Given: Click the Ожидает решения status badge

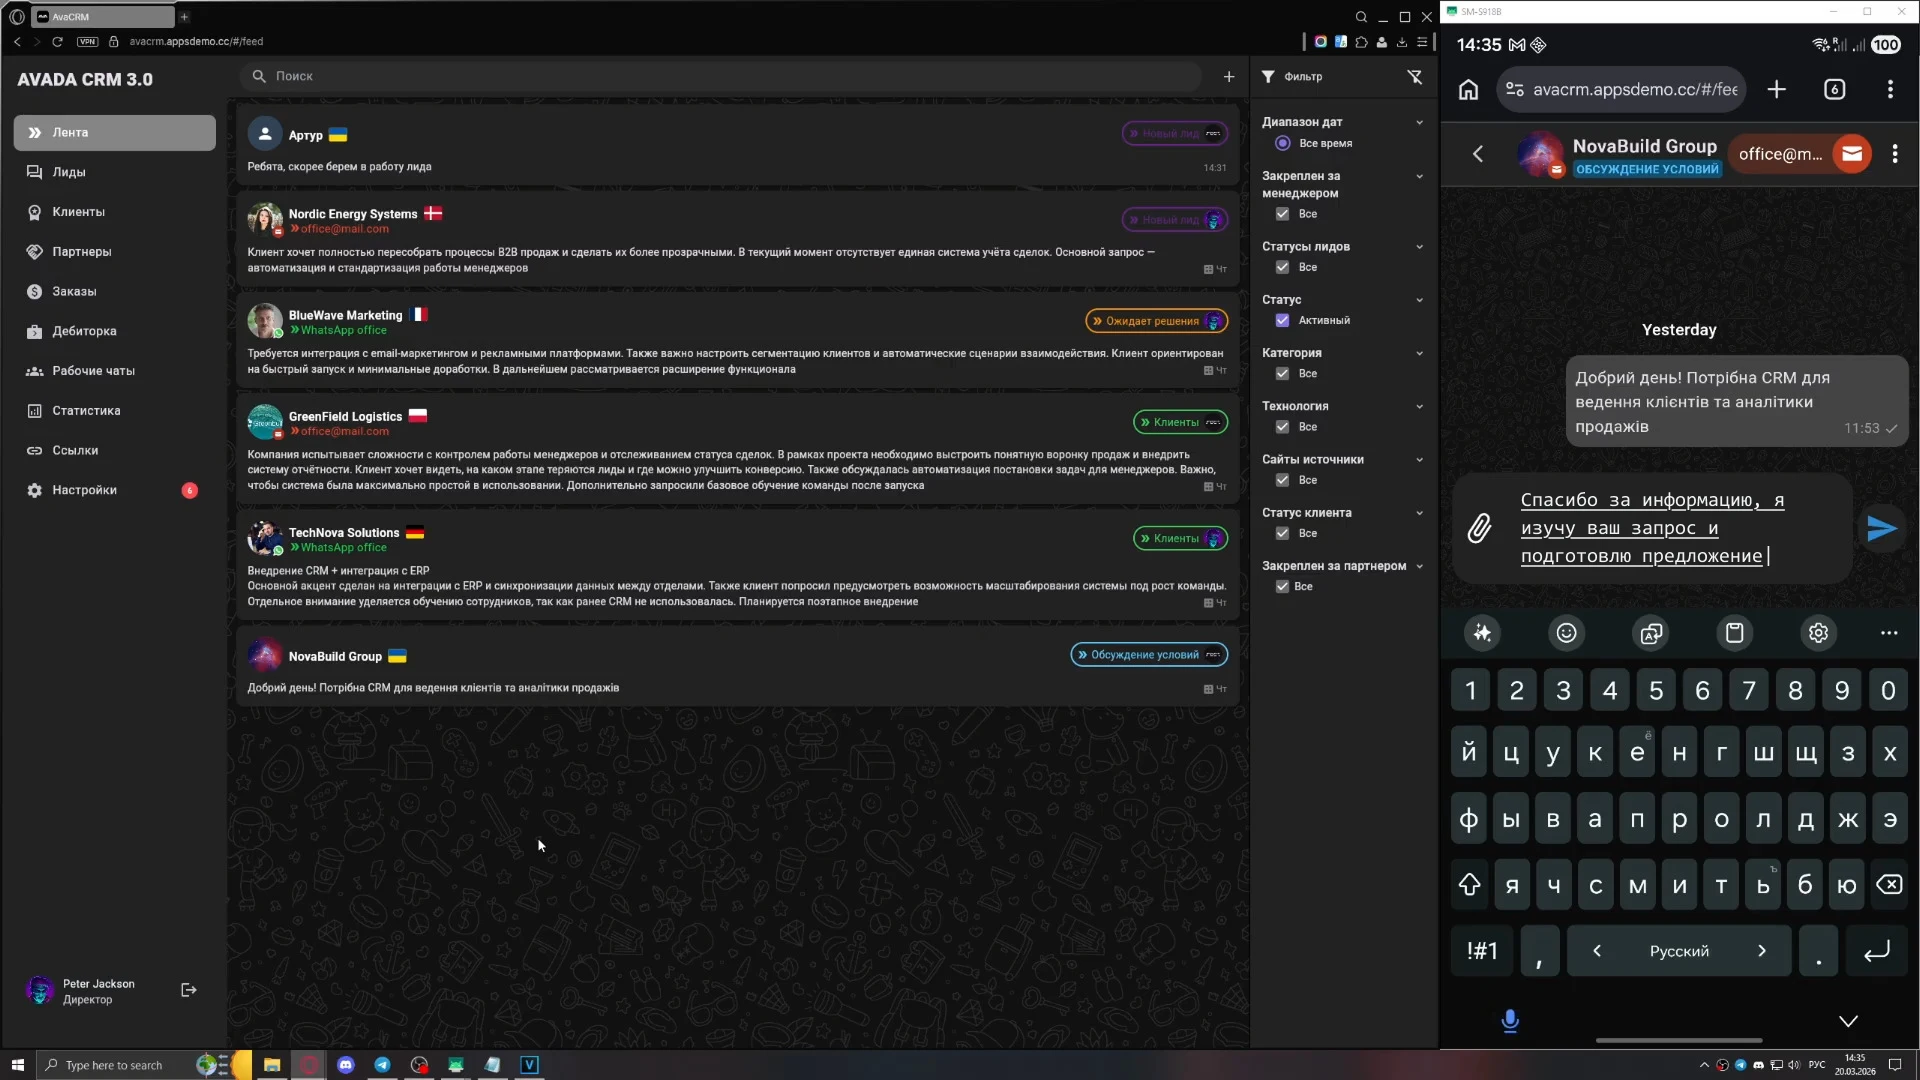Looking at the screenshot, I should pyautogui.click(x=1153, y=321).
